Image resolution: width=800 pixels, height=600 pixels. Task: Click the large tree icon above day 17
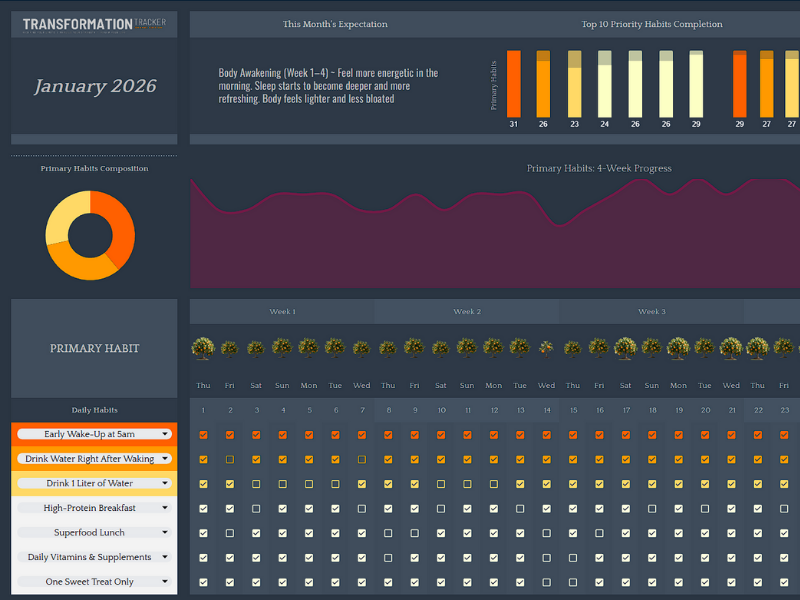pos(625,347)
